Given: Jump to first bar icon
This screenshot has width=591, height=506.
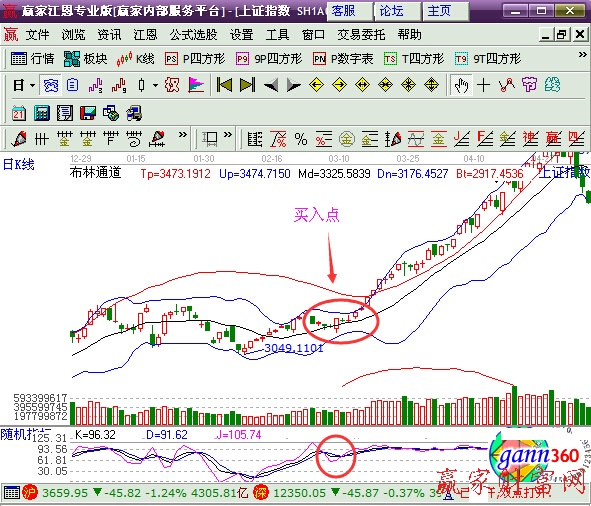Looking at the screenshot, I should pos(224,85).
